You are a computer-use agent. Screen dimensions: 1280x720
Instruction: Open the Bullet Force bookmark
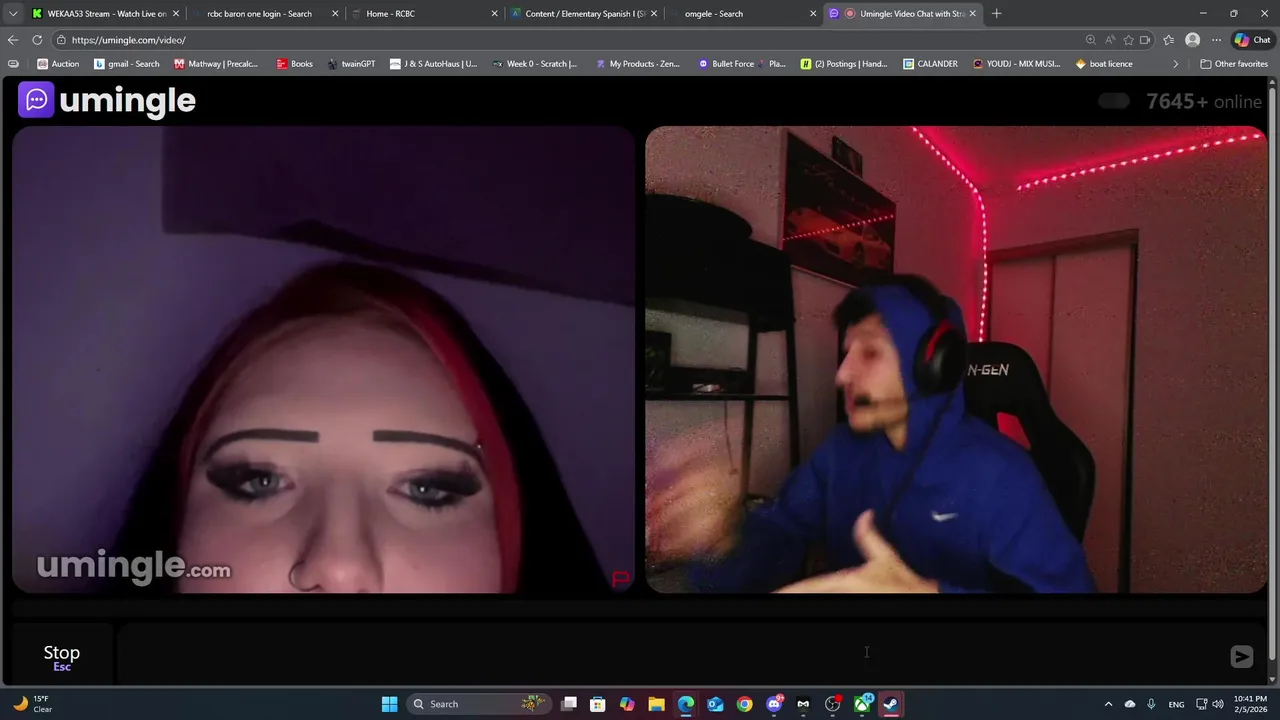[x=742, y=64]
